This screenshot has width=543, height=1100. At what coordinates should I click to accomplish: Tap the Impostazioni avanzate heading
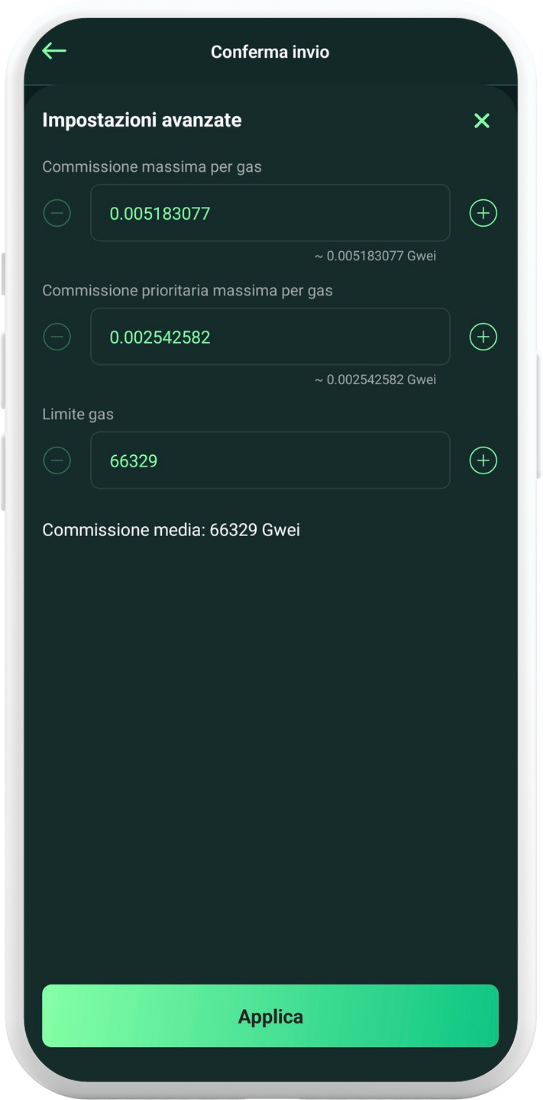coord(142,120)
